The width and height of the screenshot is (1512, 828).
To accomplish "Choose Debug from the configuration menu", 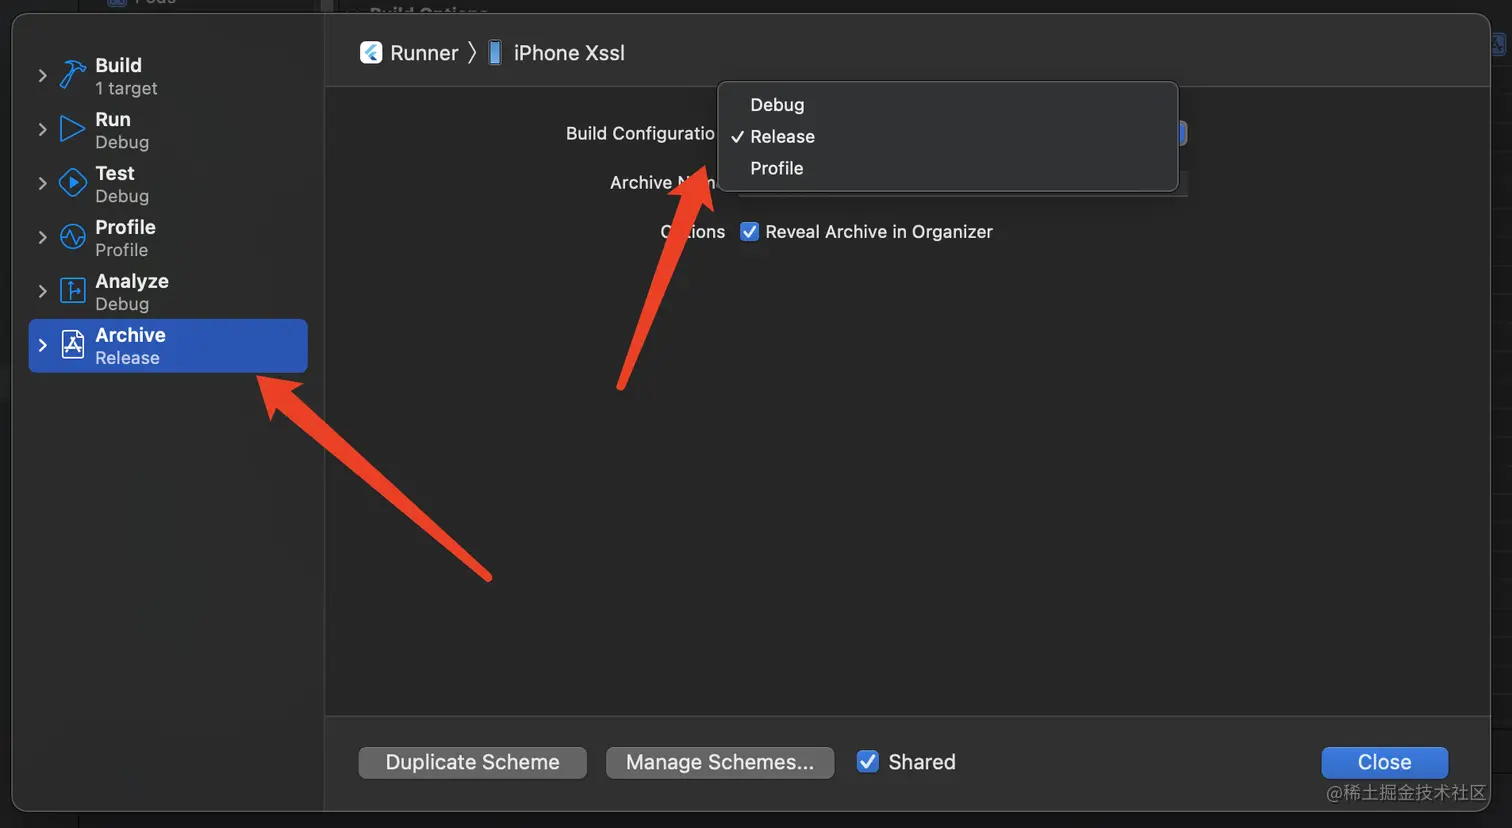I will (777, 105).
